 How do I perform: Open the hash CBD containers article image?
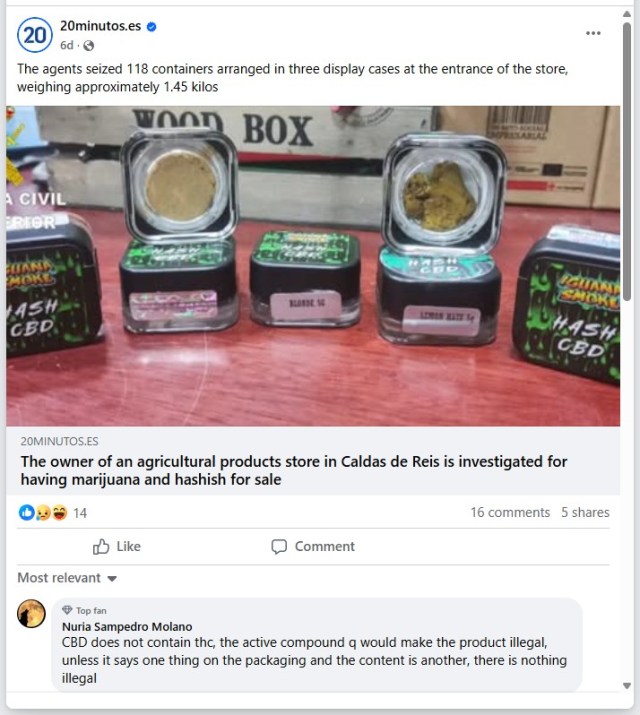313,266
